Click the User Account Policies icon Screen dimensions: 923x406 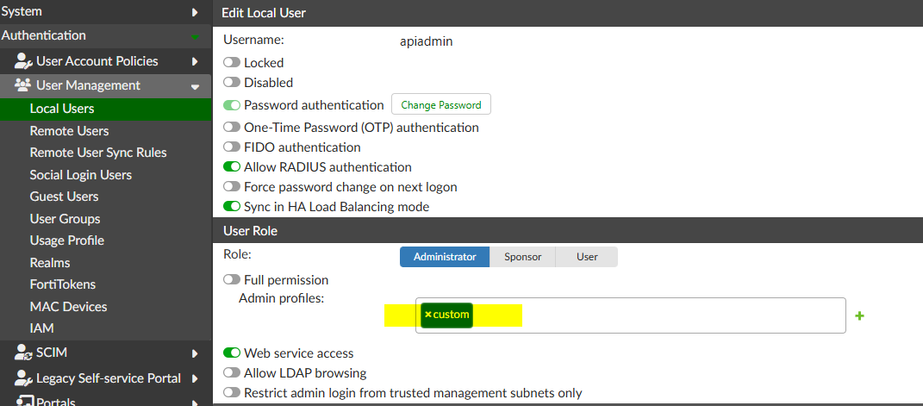coord(23,61)
